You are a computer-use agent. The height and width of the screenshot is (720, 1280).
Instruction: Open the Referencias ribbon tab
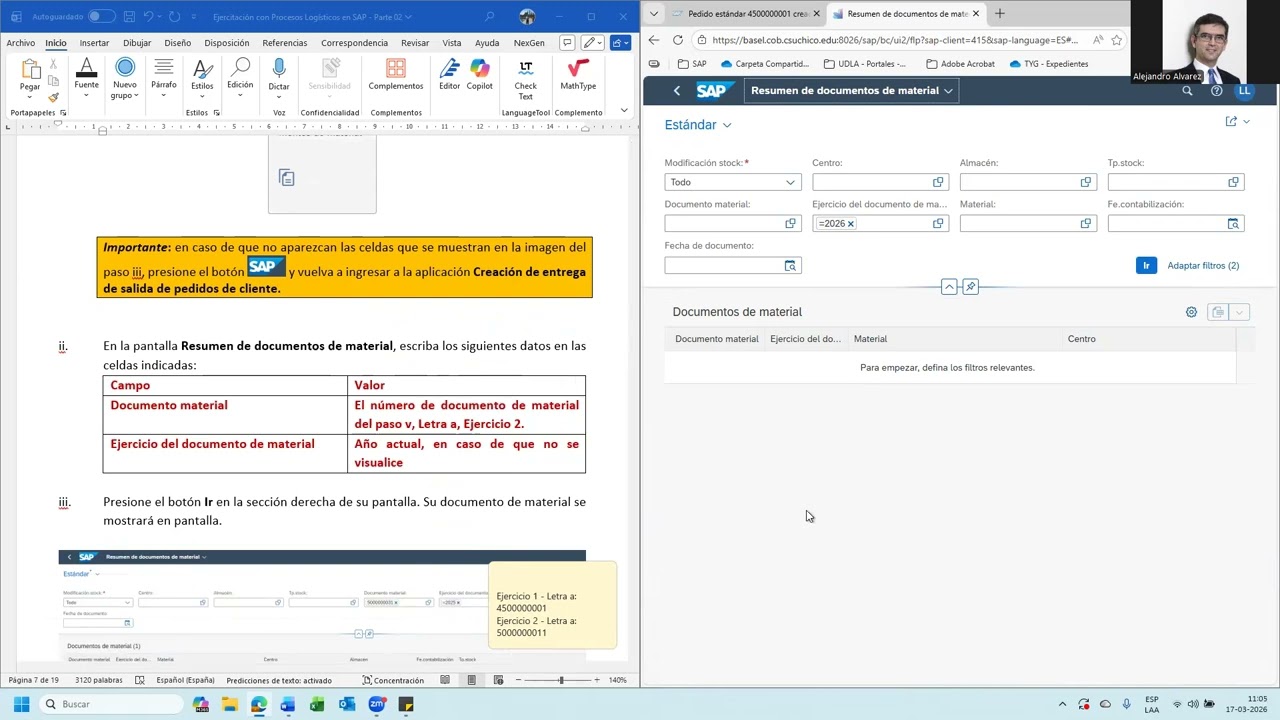pyautogui.click(x=285, y=43)
